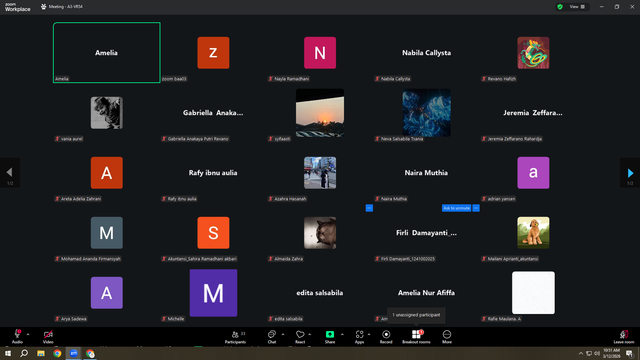Select the white avatar of Rafie Maulana
This screenshot has height=360, width=640.
[x=533, y=293]
